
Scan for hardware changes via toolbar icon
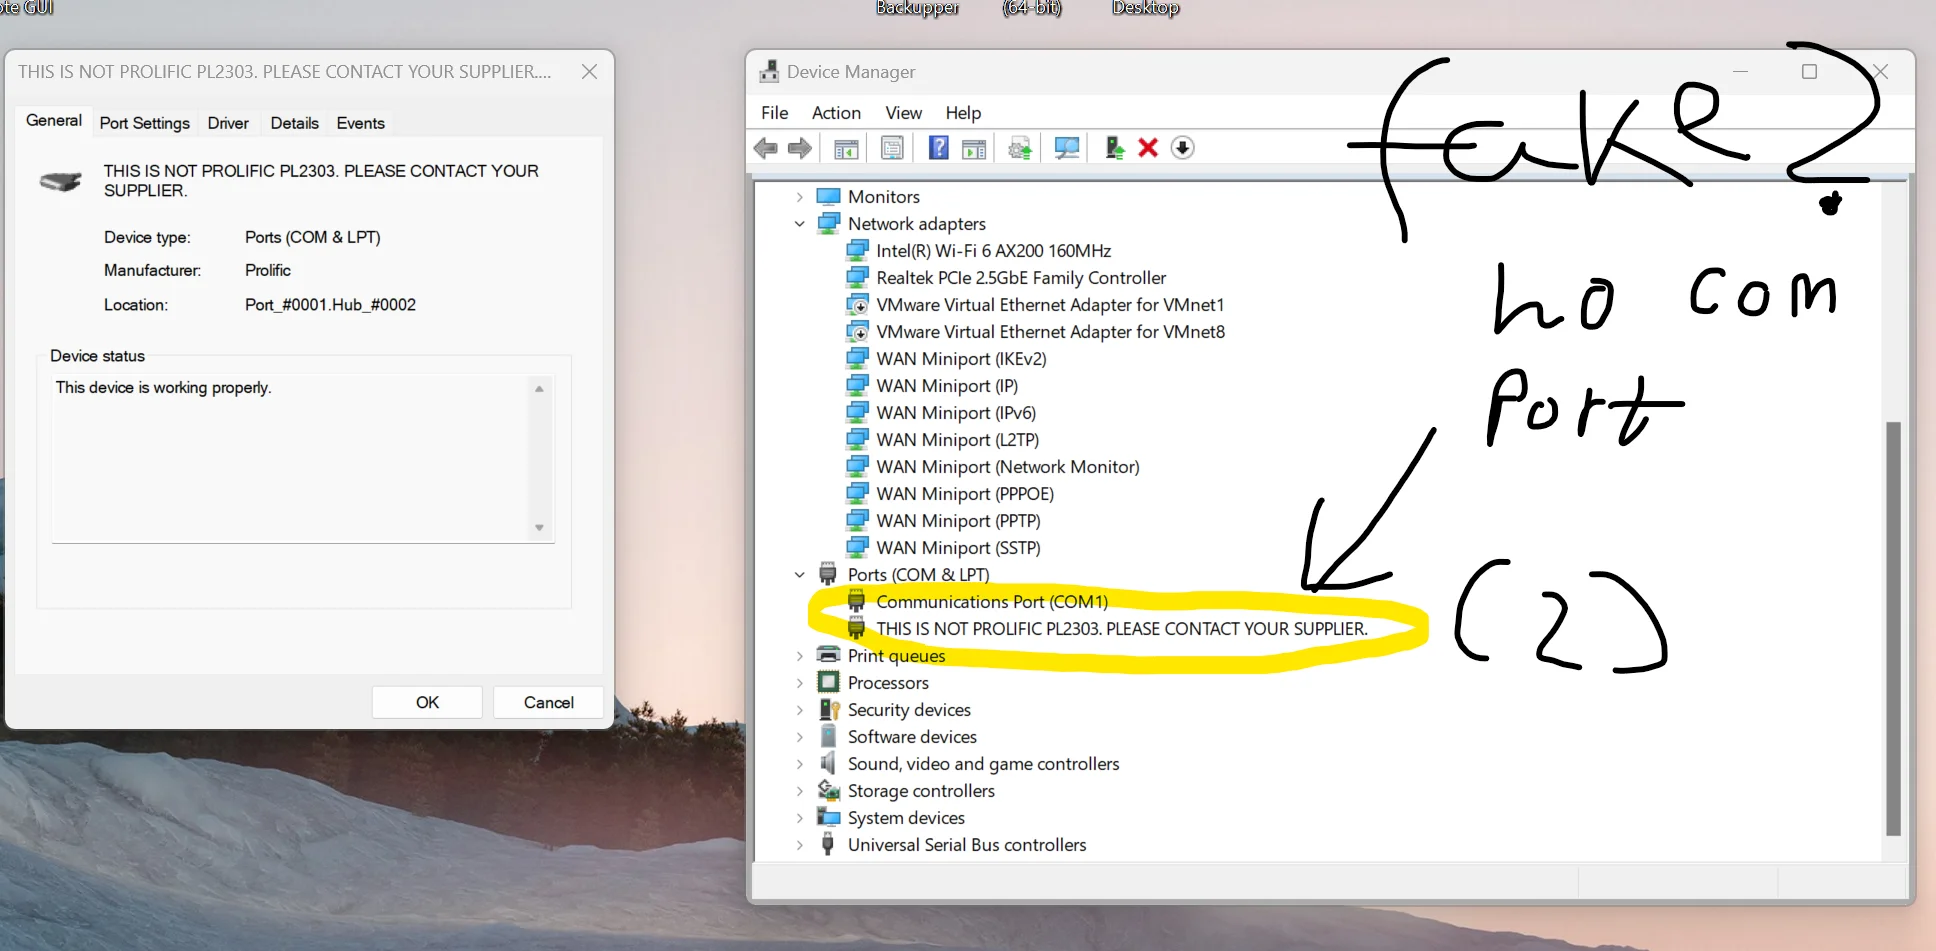pyautogui.click(x=1067, y=148)
